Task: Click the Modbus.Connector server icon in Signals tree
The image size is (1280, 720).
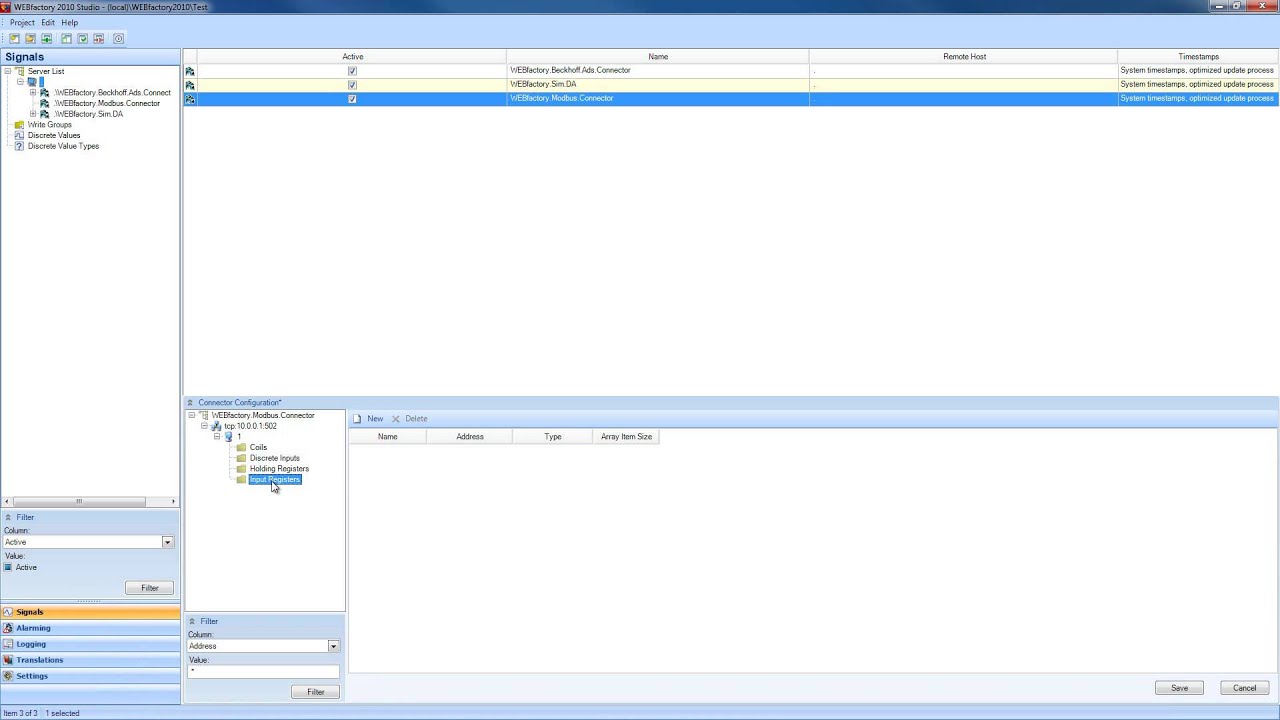Action: [x=44, y=103]
